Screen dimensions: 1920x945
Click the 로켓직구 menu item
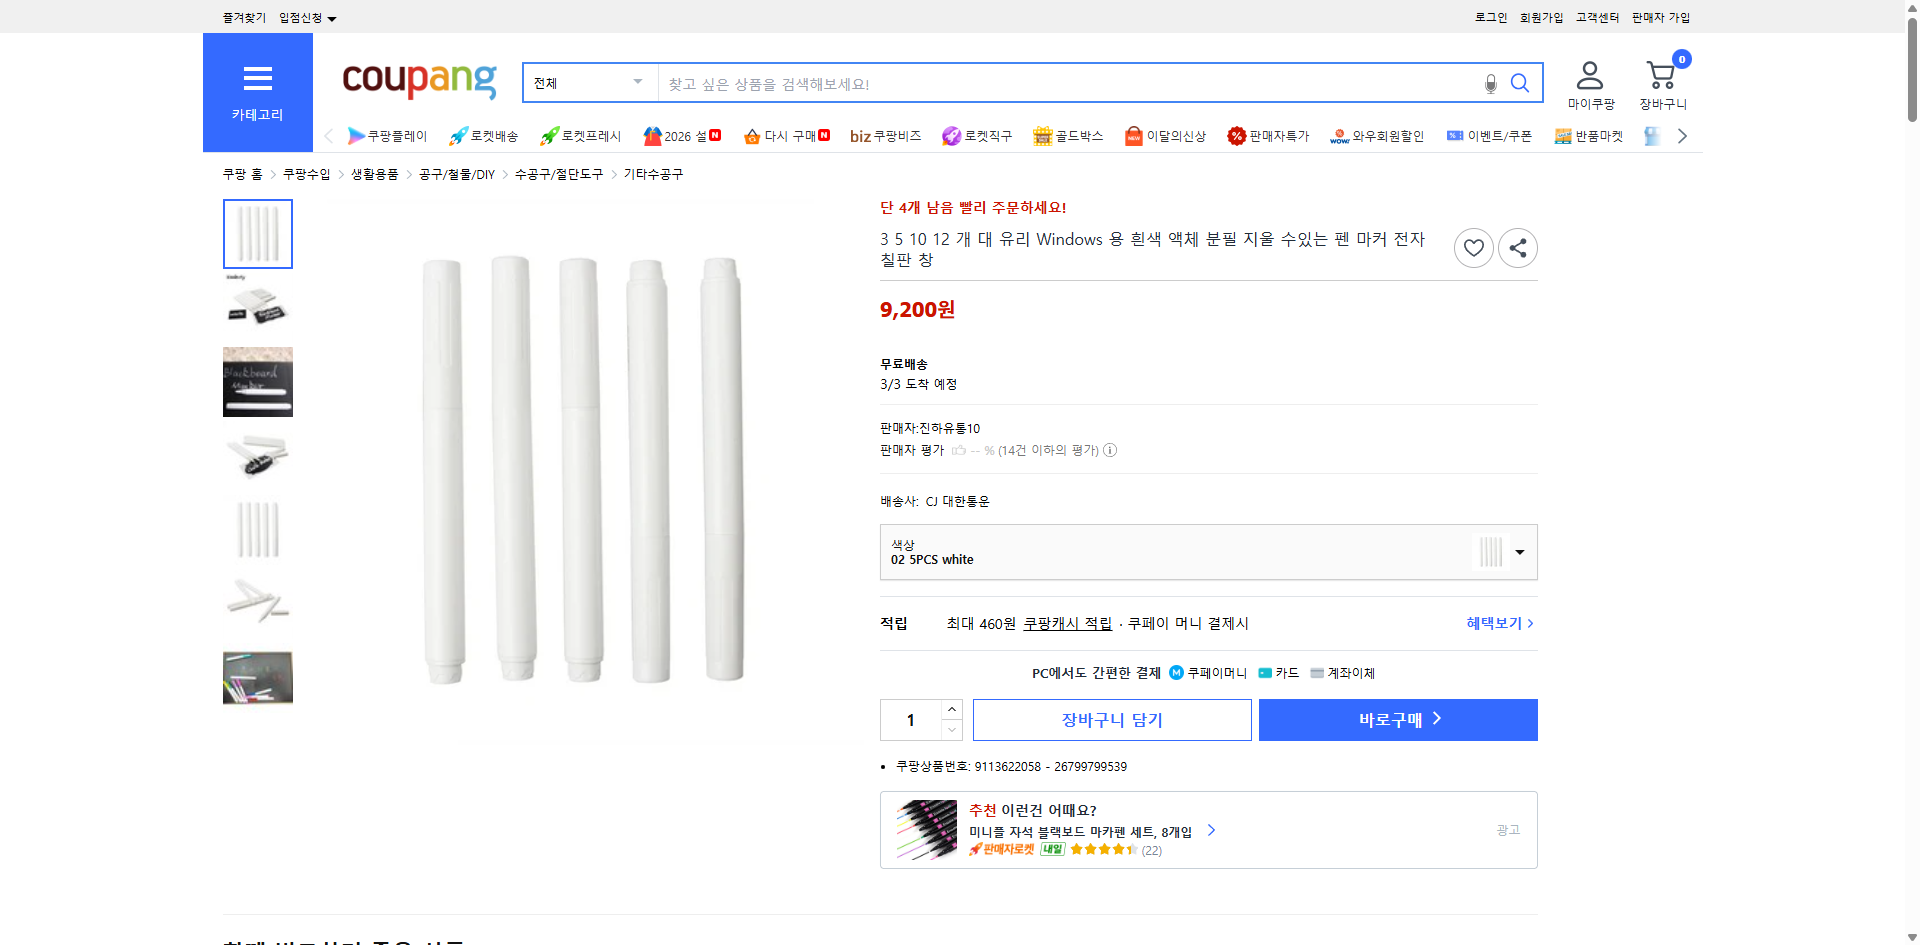click(977, 135)
